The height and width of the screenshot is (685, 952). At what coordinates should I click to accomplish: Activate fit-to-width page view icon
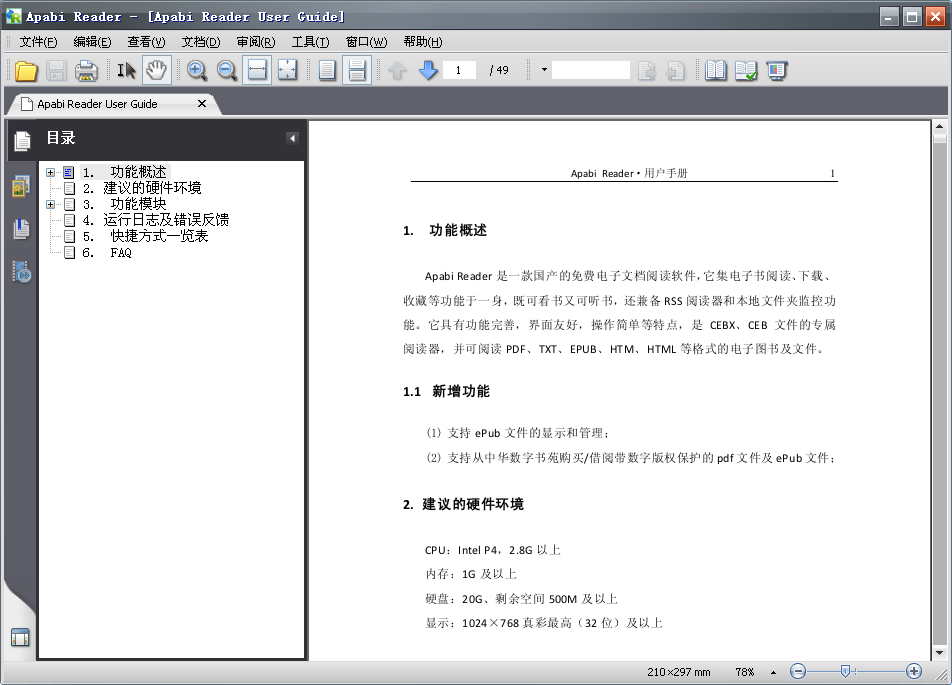pyautogui.click(x=257, y=70)
